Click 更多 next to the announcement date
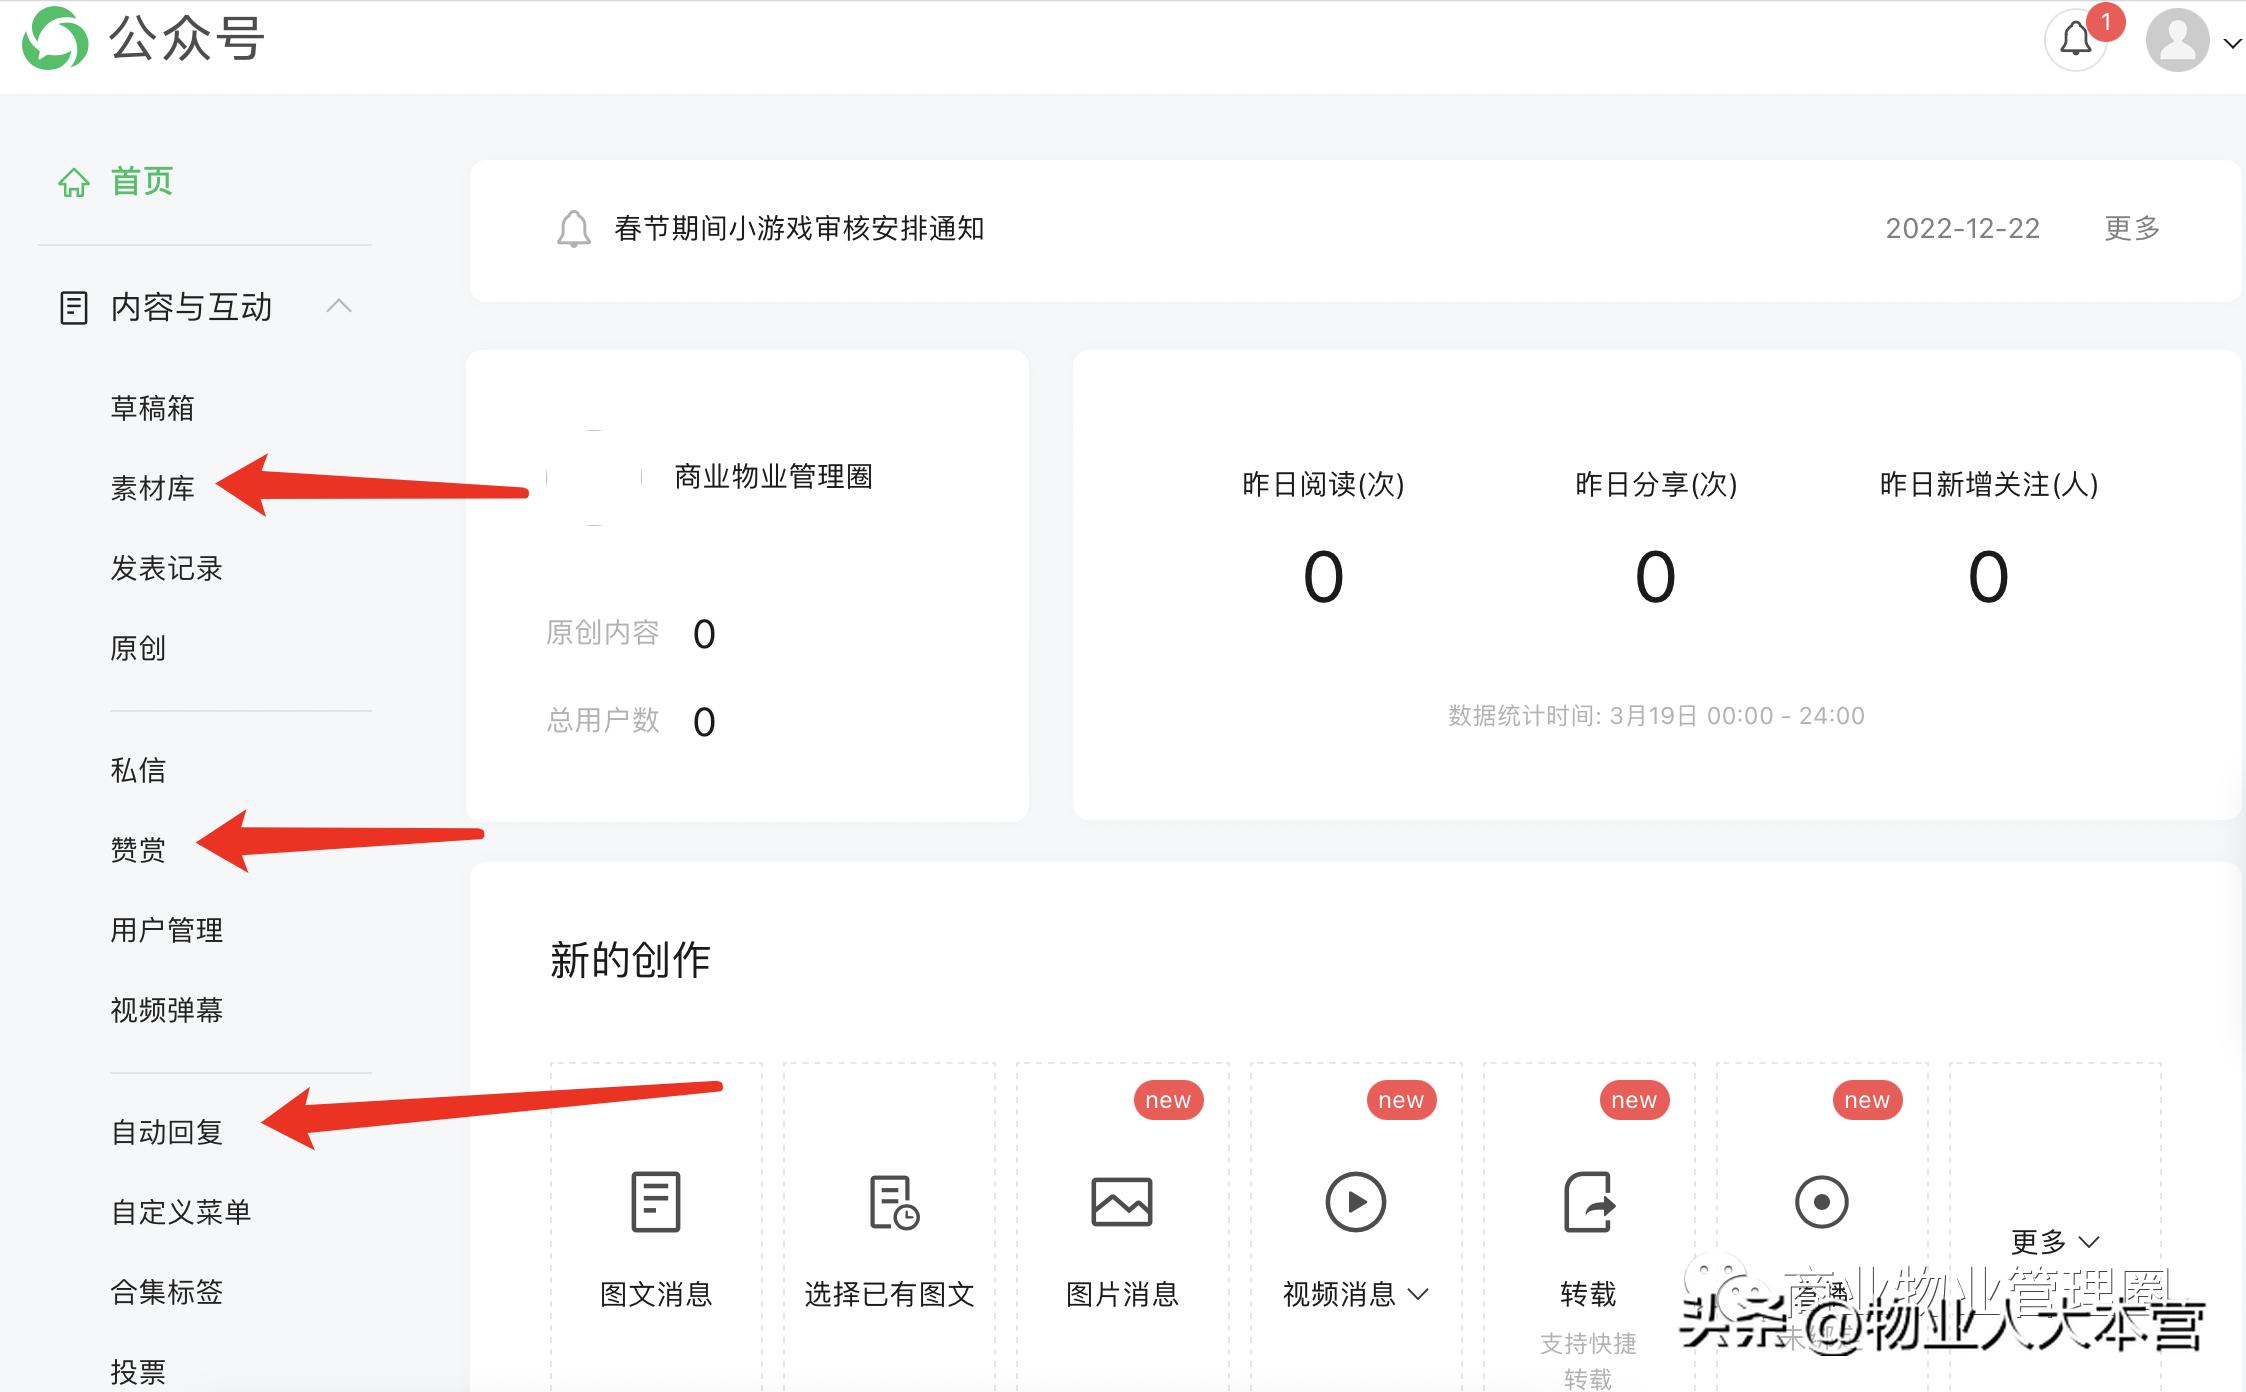The height and width of the screenshot is (1392, 2246). pyautogui.click(x=2128, y=228)
